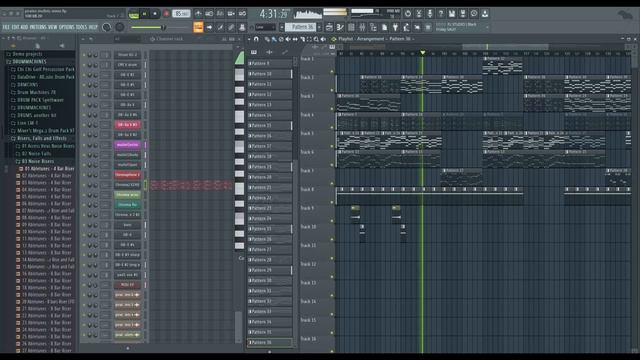Toggle the loop recording icon

242,14
